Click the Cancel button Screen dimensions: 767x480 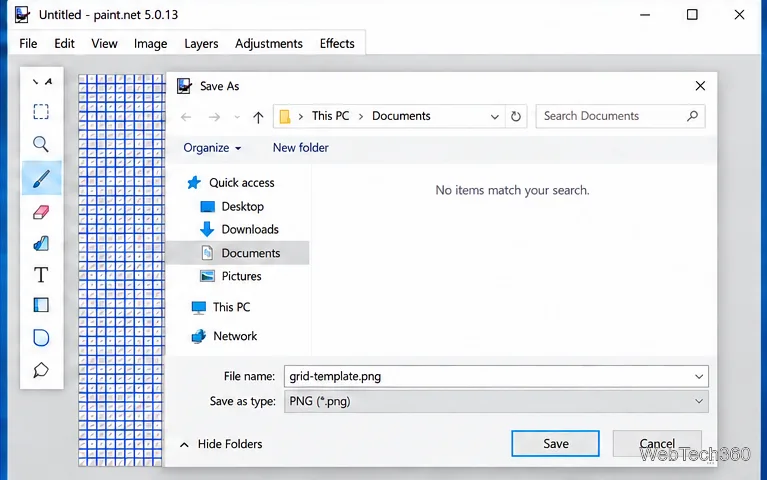pyautogui.click(x=657, y=443)
